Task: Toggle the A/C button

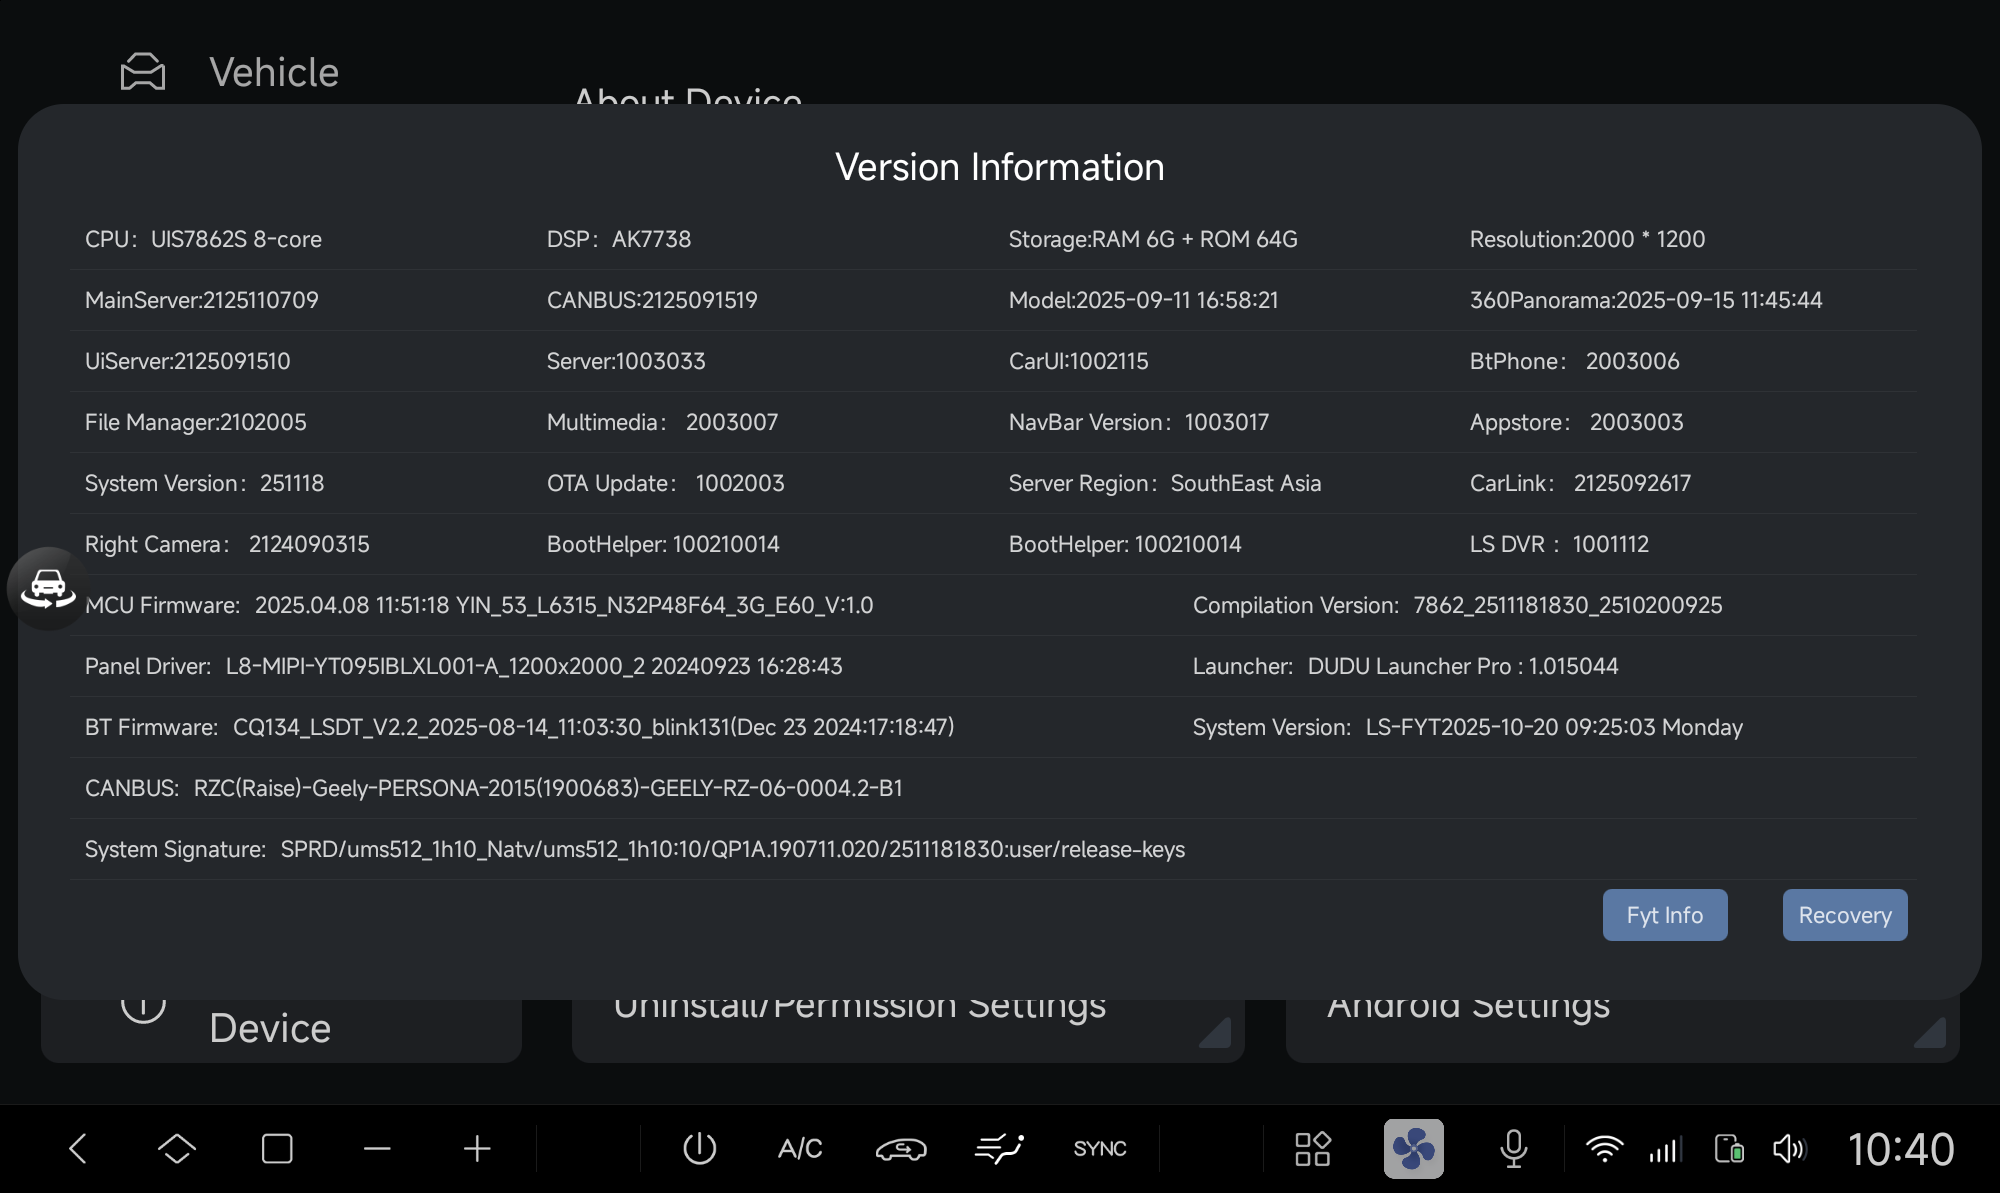Action: pos(800,1149)
